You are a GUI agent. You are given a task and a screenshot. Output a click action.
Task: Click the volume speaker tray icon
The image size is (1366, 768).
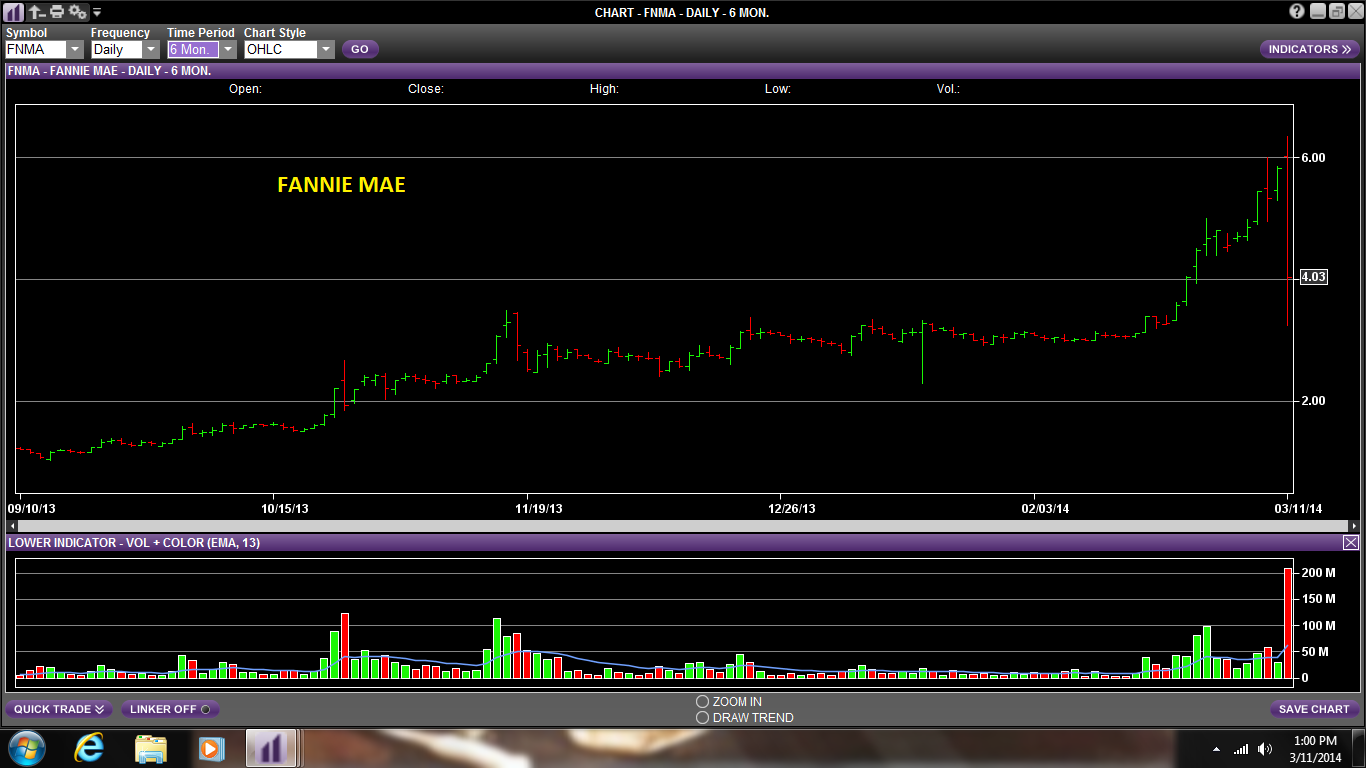1265,749
